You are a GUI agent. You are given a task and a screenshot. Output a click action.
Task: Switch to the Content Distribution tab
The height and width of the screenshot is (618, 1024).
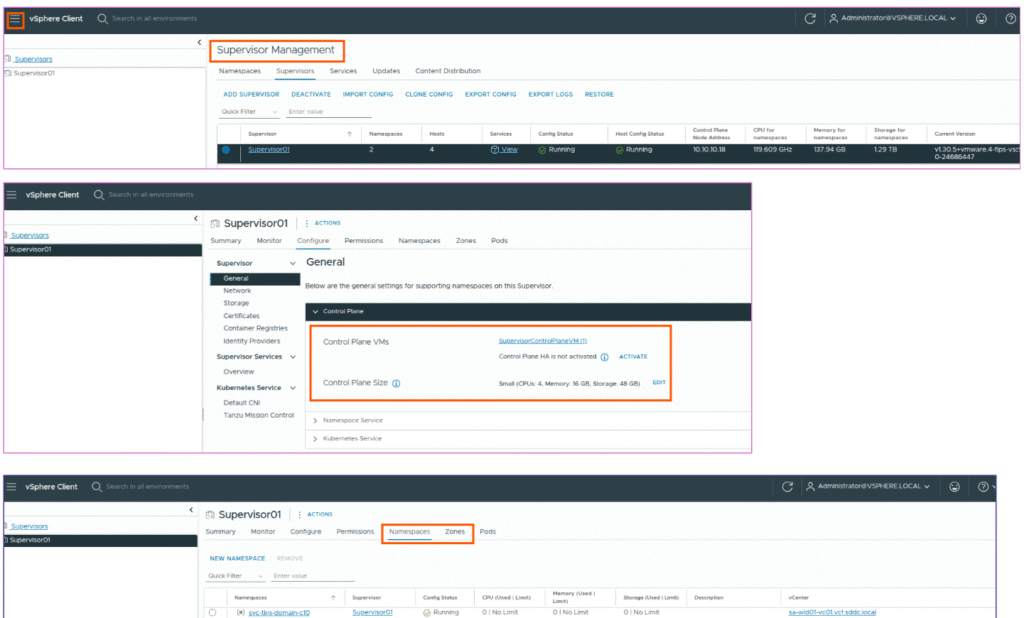(447, 71)
